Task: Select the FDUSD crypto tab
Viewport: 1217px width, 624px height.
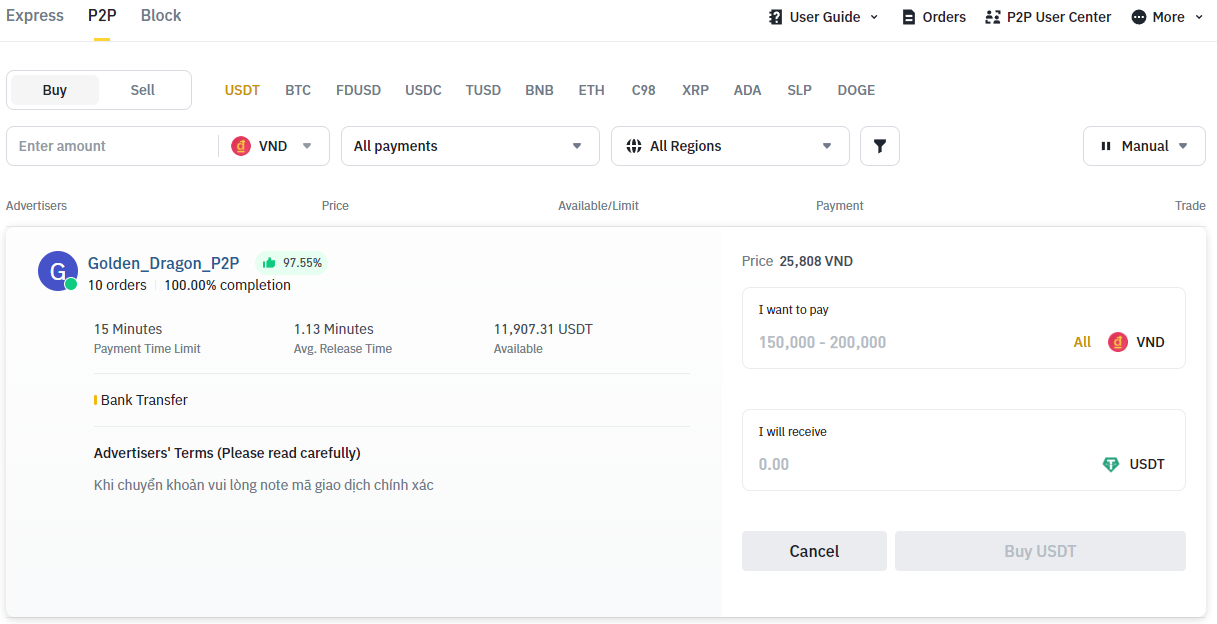Action: [358, 90]
